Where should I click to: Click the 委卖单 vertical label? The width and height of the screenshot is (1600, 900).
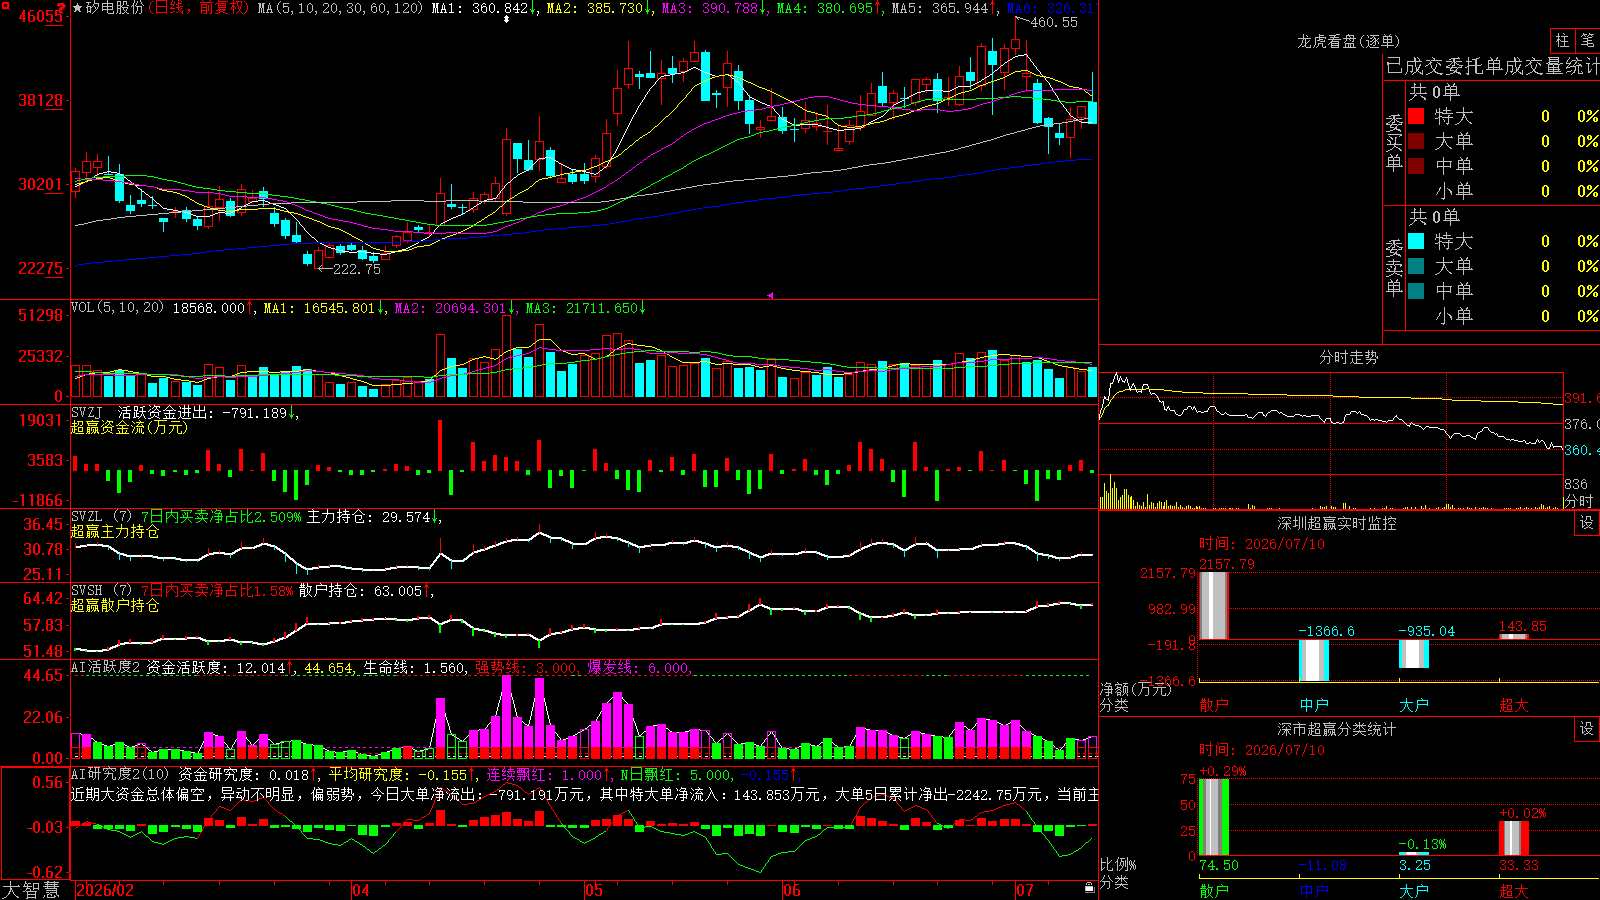tap(1394, 267)
